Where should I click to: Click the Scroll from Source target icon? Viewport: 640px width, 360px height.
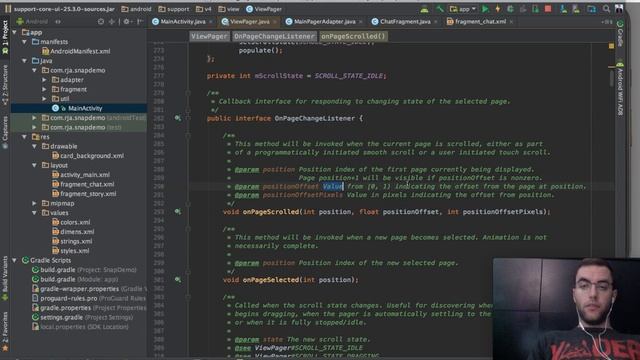pyautogui.click(x=101, y=21)
